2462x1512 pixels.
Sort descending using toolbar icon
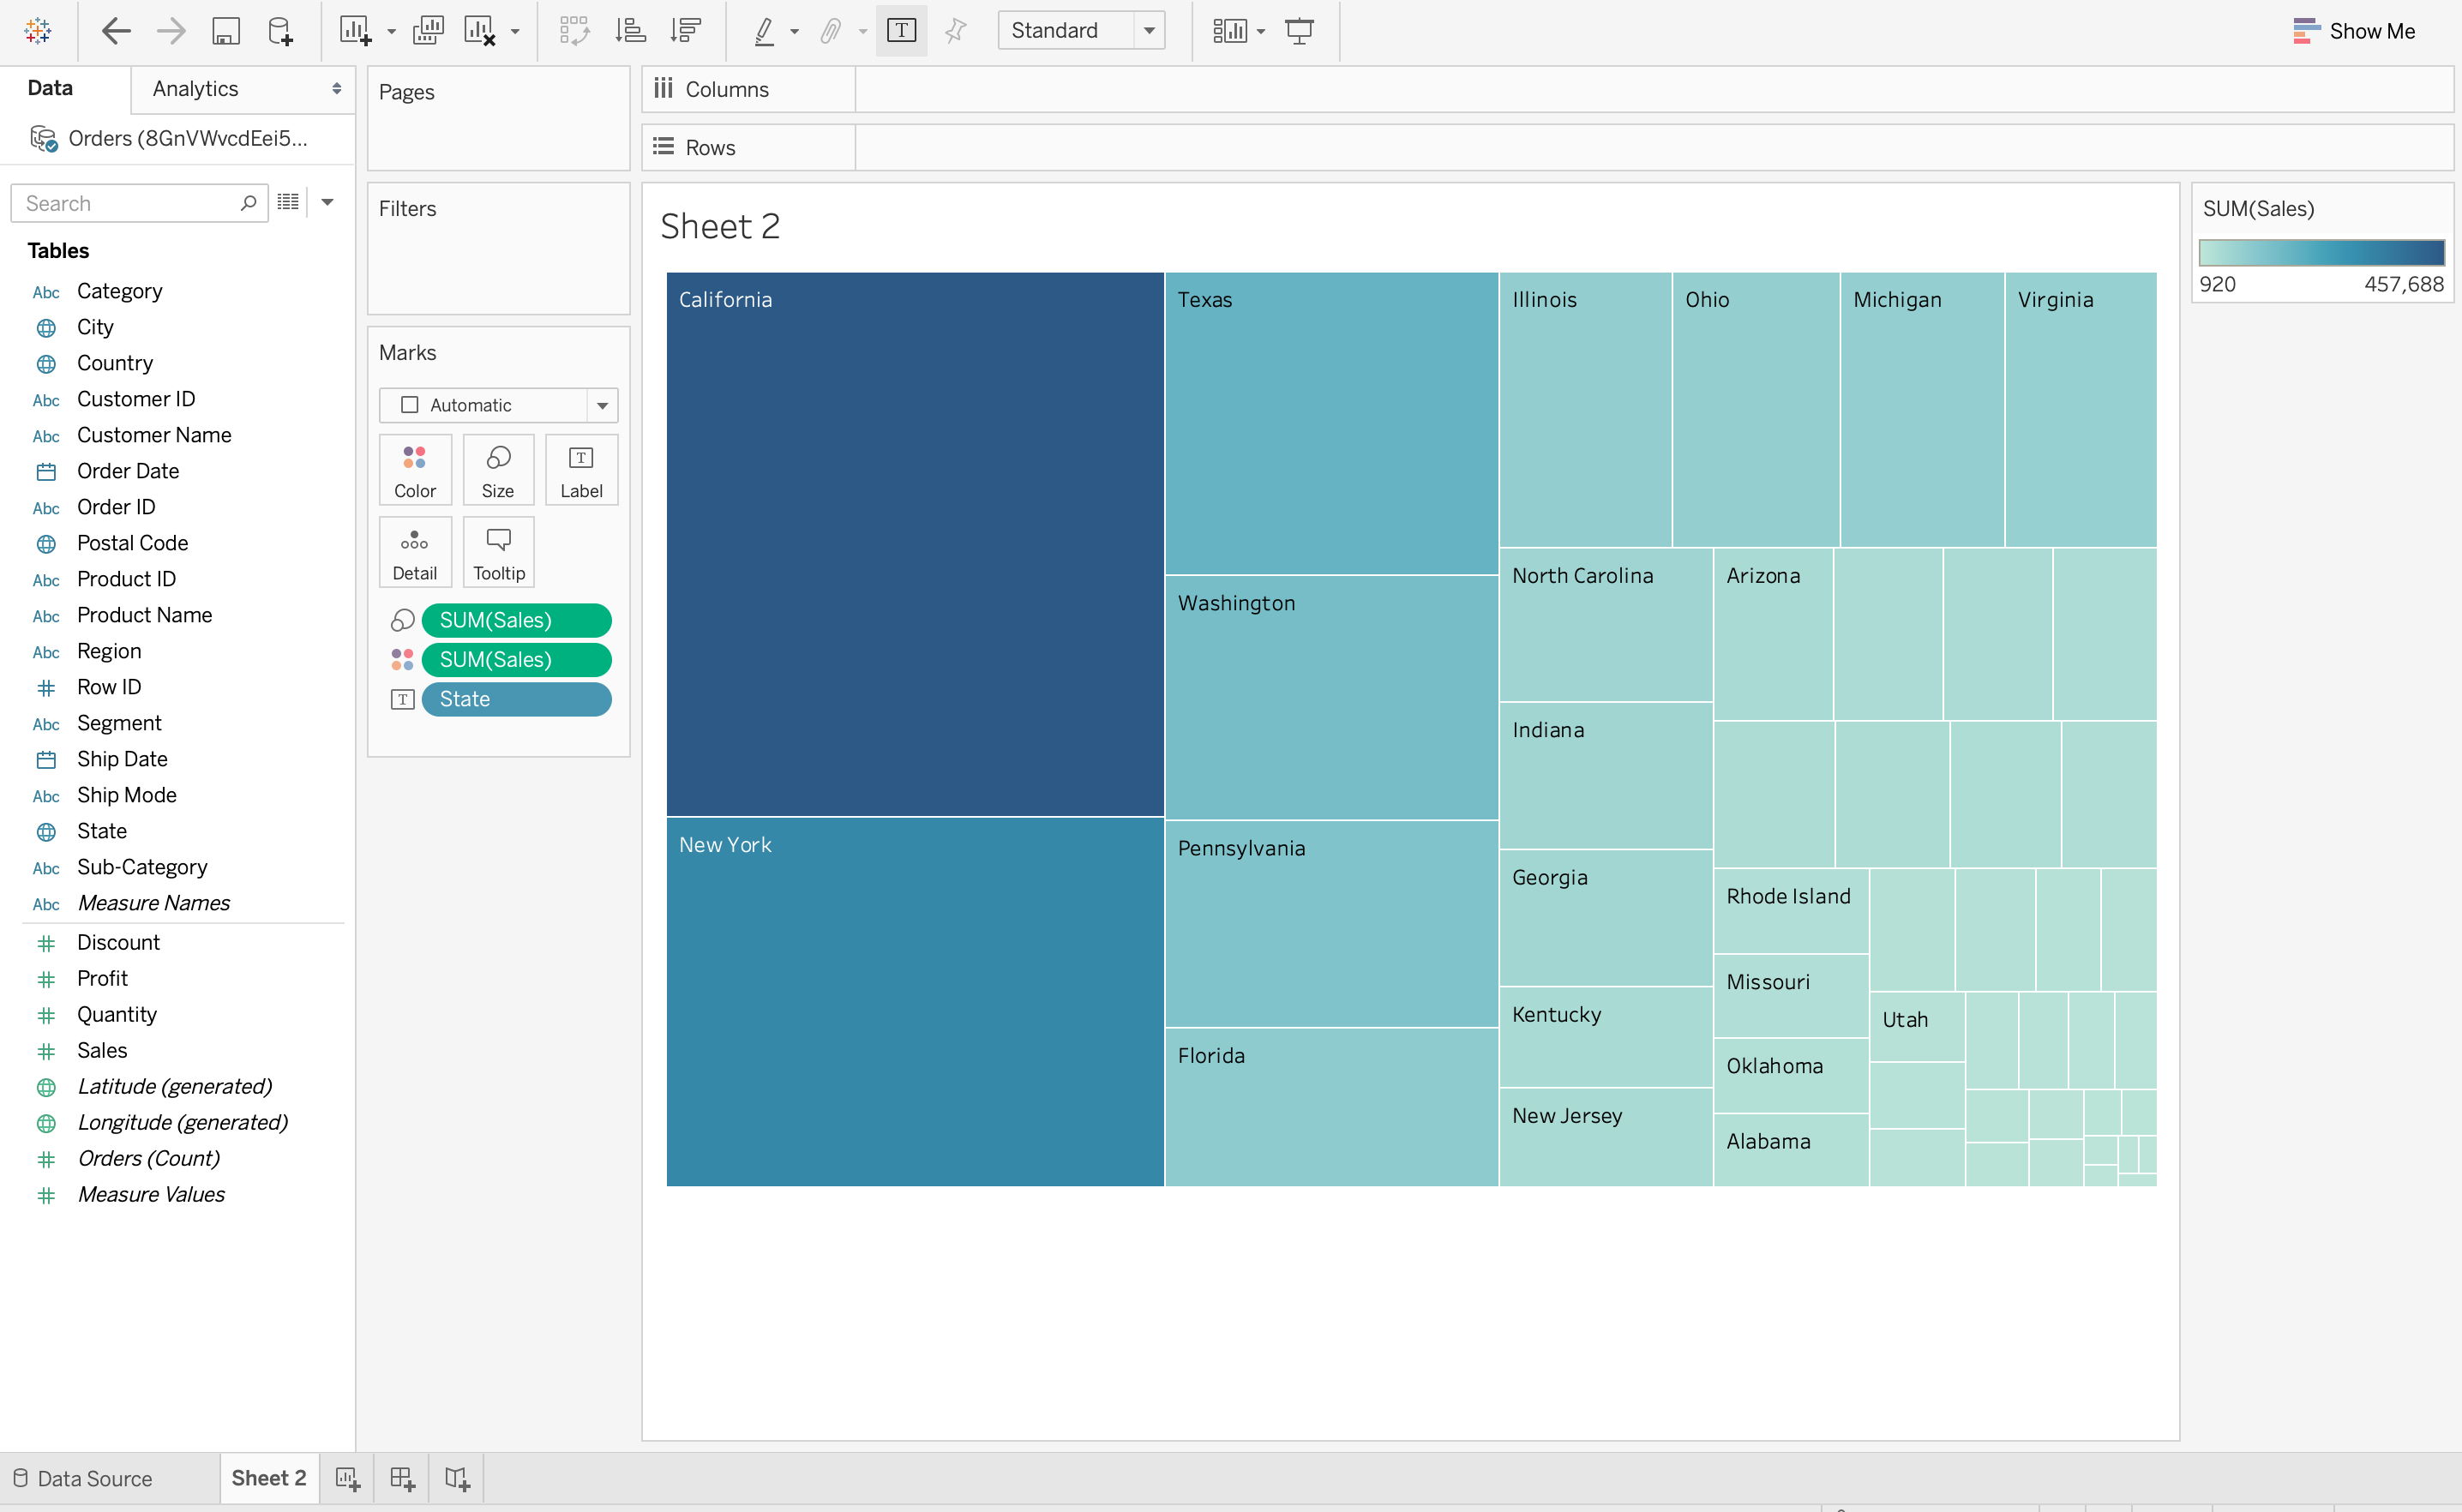coord(686,31)
